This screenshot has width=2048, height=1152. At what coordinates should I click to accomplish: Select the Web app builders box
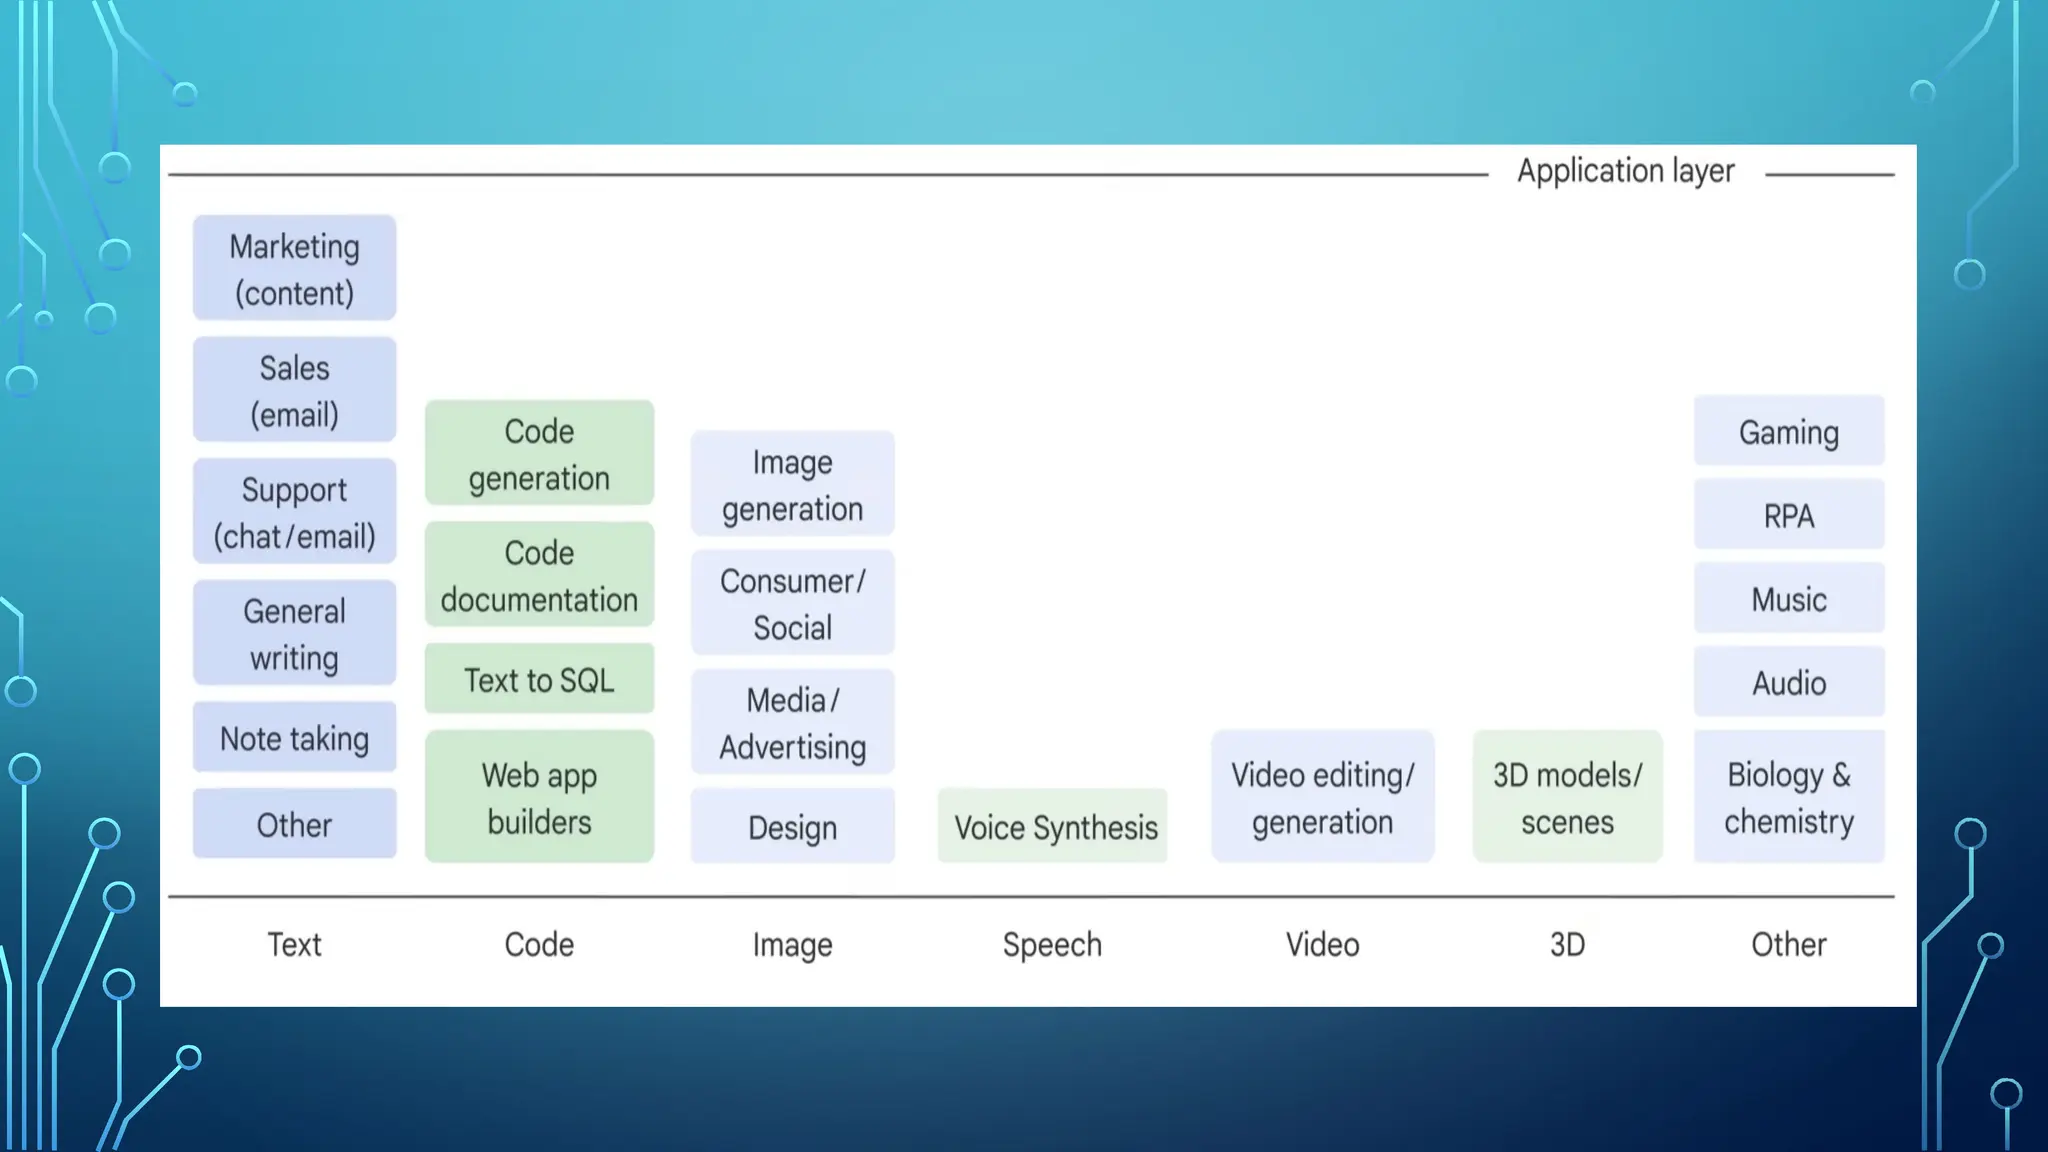pos(539,797)
